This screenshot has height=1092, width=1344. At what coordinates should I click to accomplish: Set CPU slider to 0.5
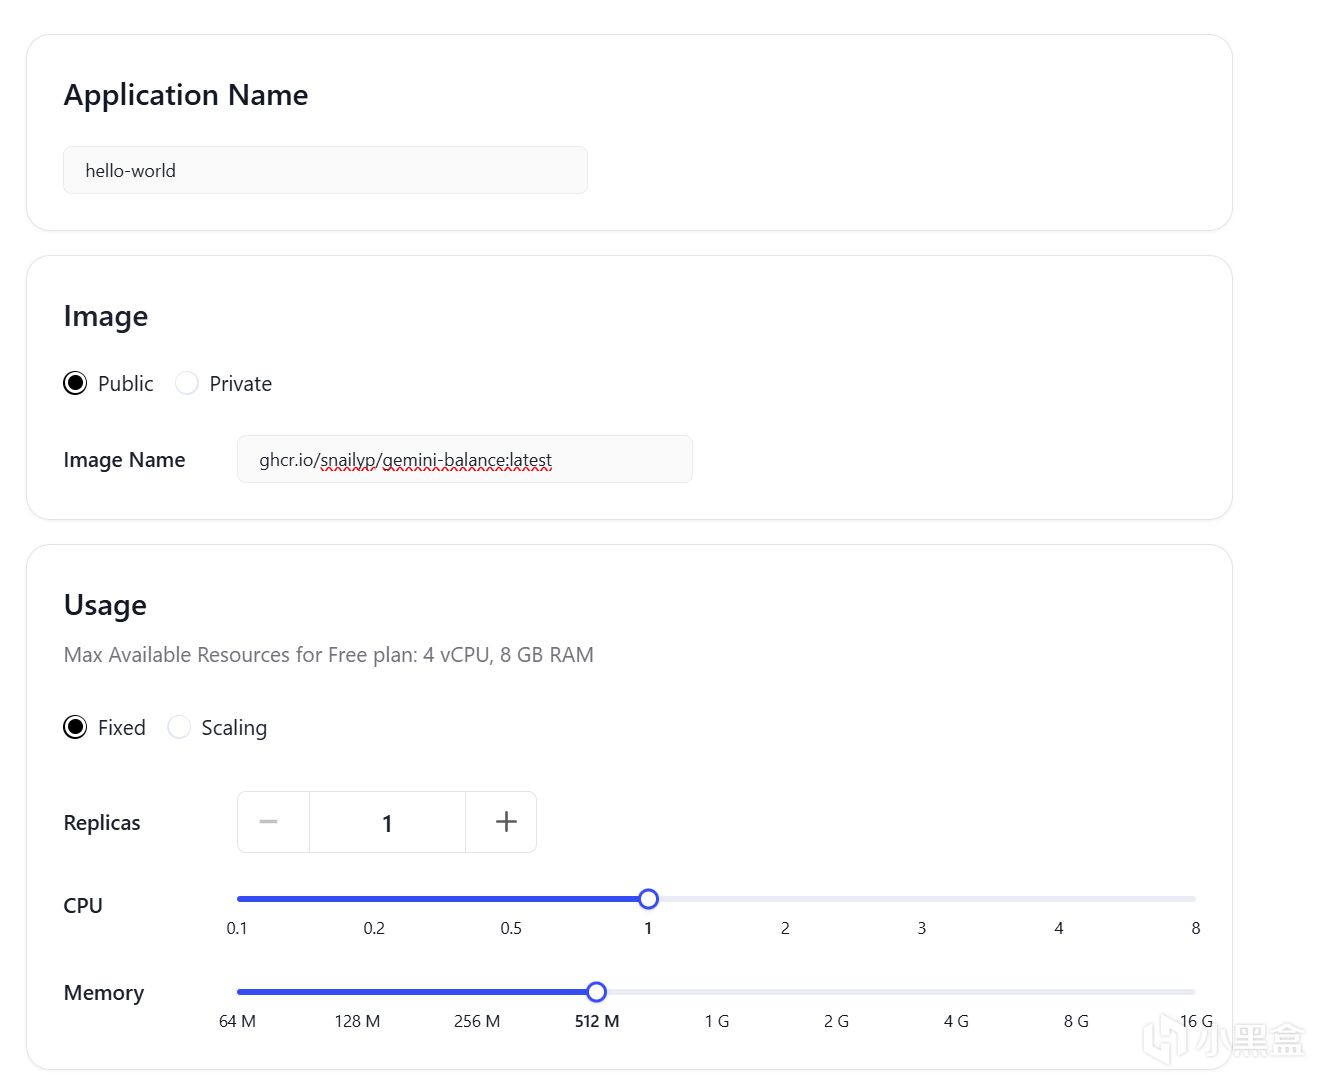511,899
